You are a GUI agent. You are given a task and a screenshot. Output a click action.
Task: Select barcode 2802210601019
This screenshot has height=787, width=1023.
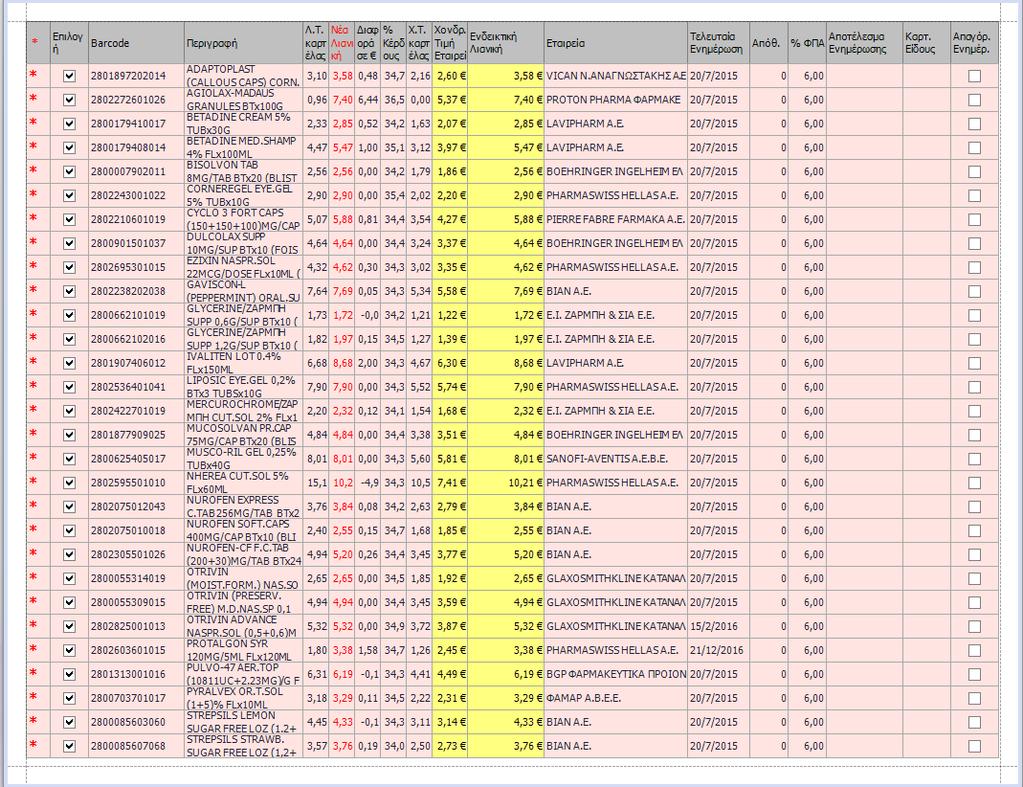click(x=136, y=220)
